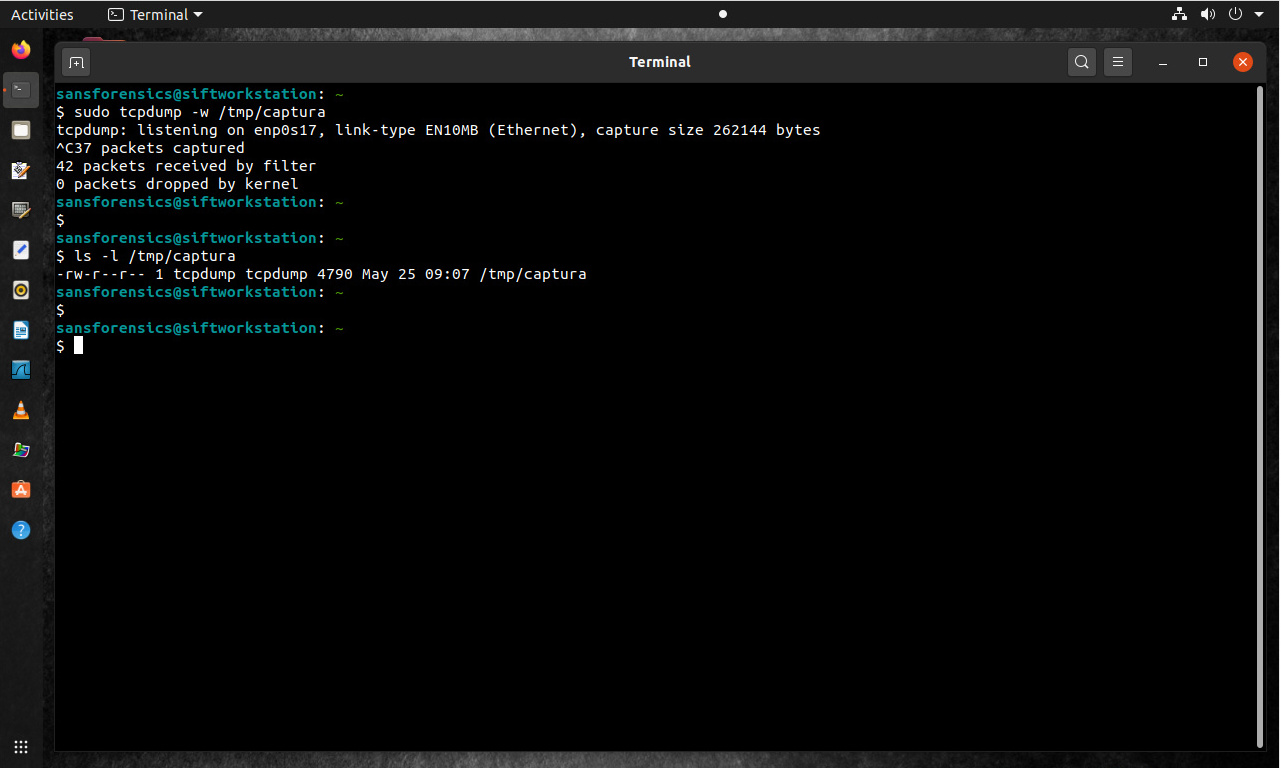Screen dimensions: 1281x768
Task: Show all applications grid
Action: 21,747
